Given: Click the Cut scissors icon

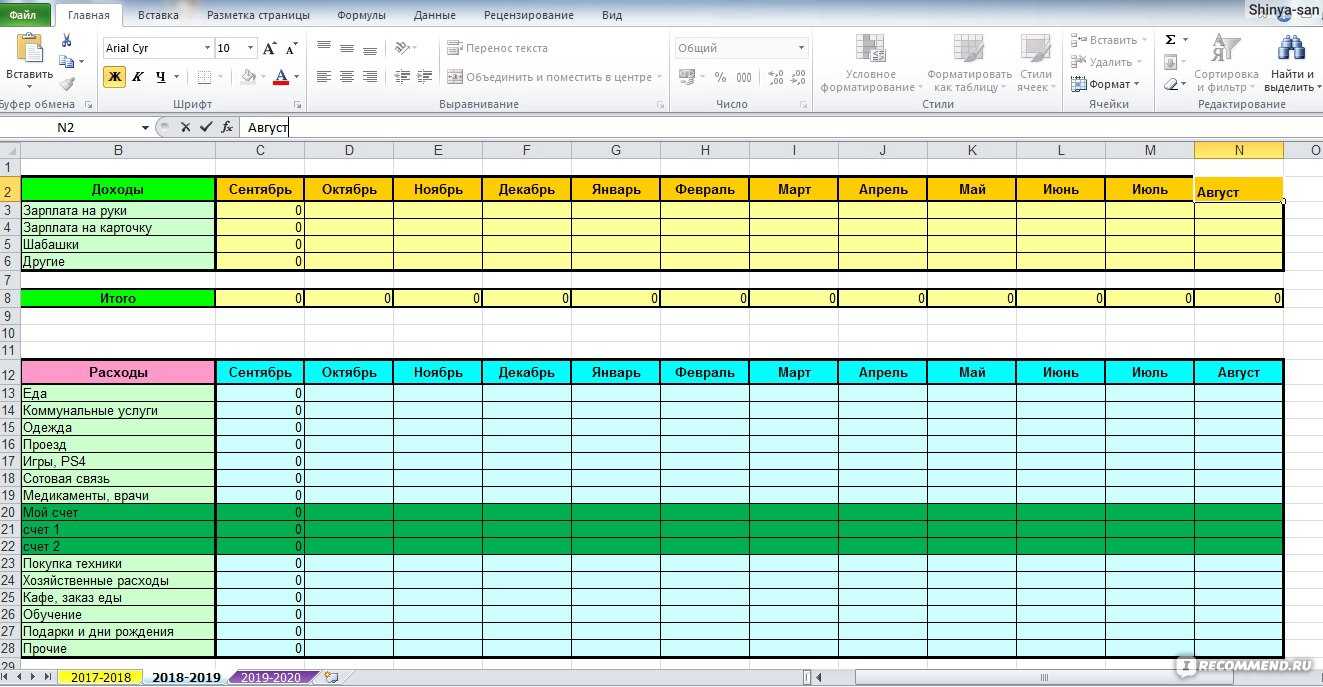Looking at the screenshot, I should pos(67,40).
